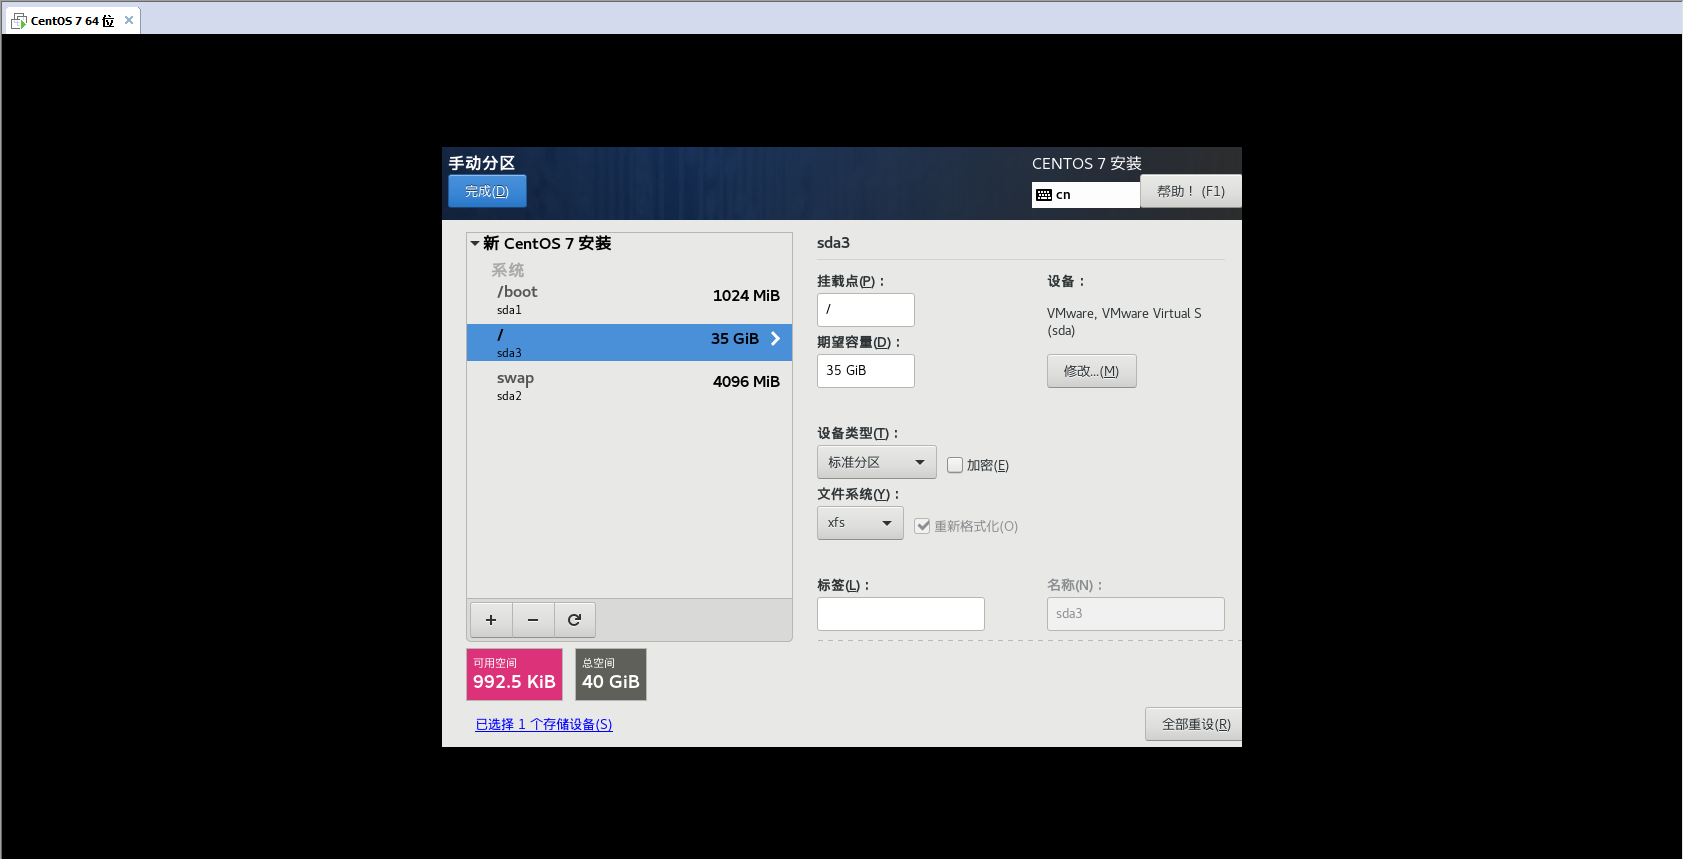Collapse the 新 CentOS 7 安装 tree
This screenshot has height=859, width=1683.
tap(475, 243)
